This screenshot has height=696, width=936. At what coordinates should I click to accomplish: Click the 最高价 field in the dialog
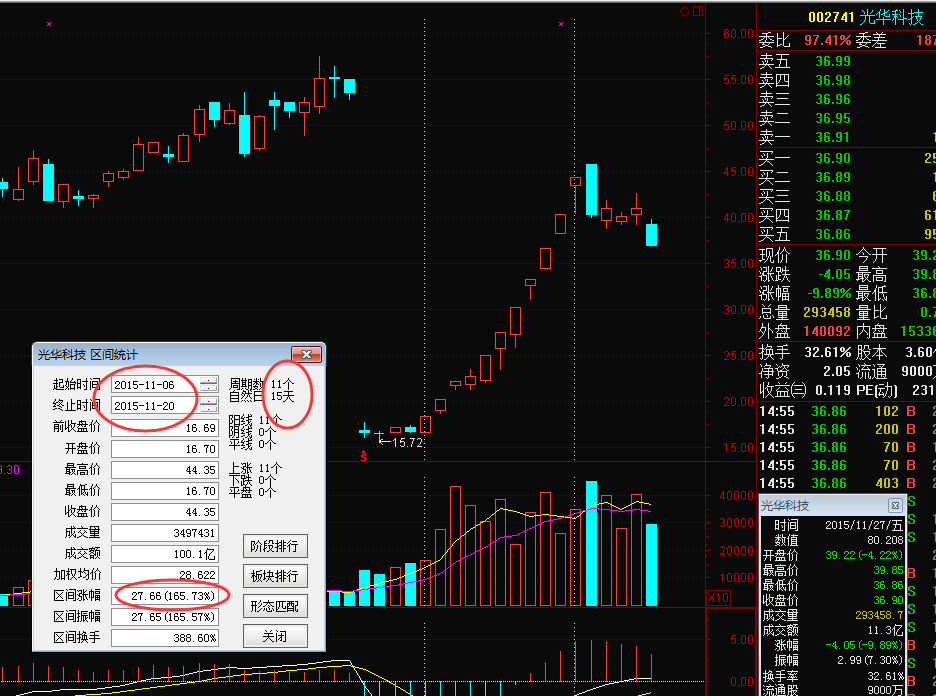[165, 470]
